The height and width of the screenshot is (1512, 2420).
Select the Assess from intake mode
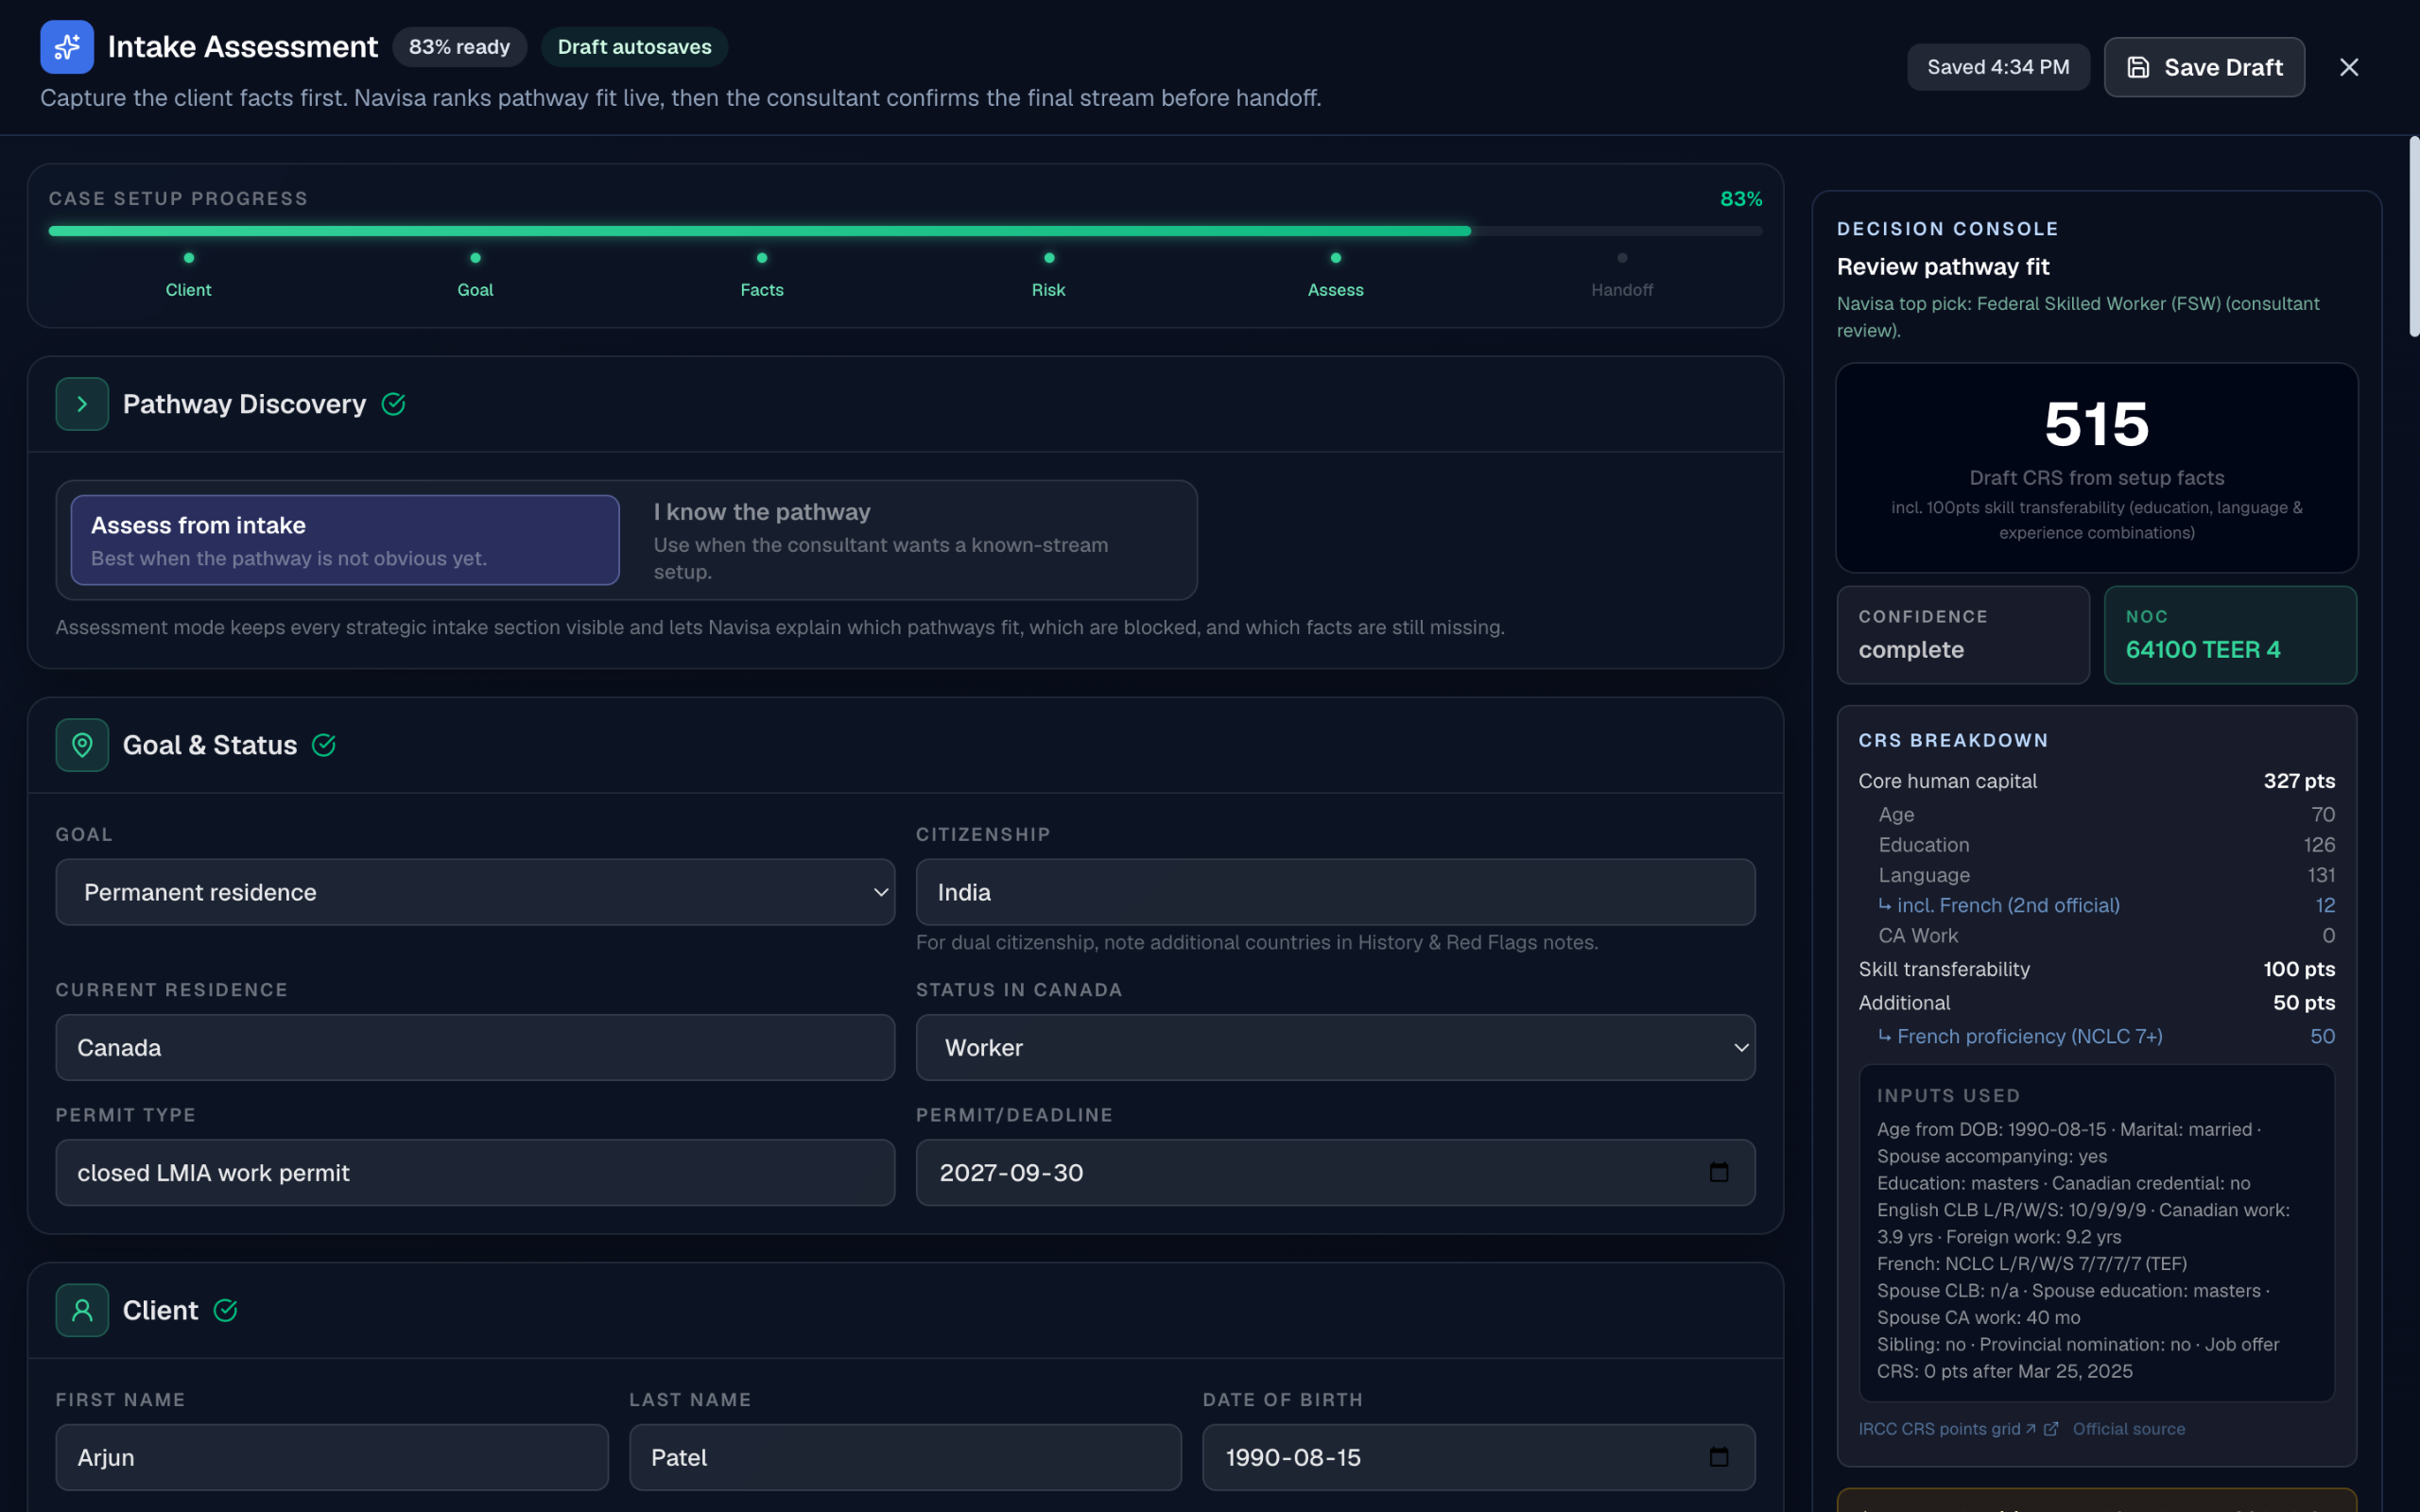345,540
